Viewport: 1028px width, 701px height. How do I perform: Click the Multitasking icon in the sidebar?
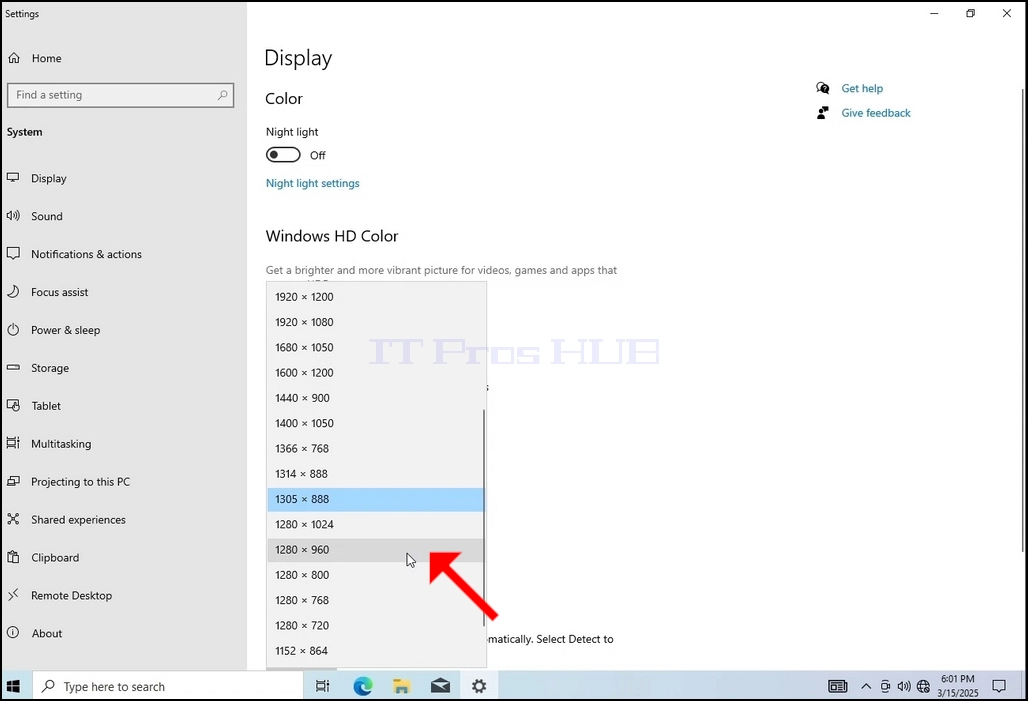[13, 443]
